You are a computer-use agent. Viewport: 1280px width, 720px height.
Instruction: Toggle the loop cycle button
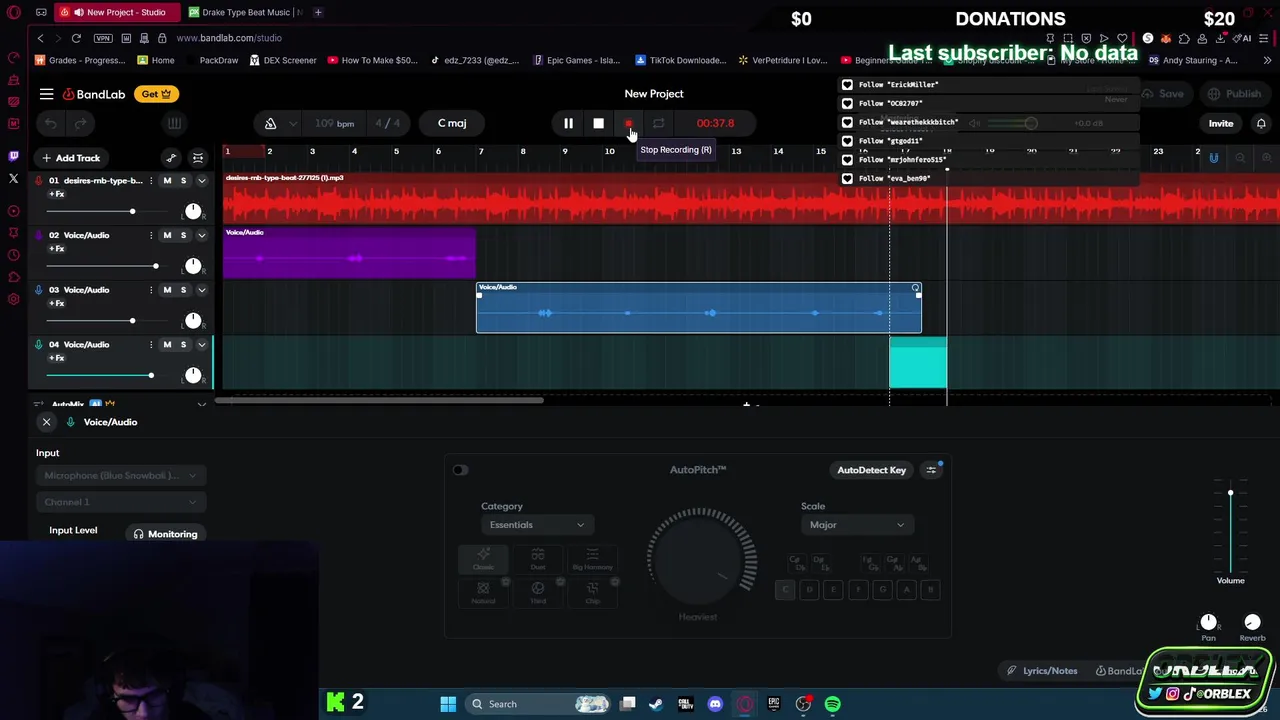658,123
